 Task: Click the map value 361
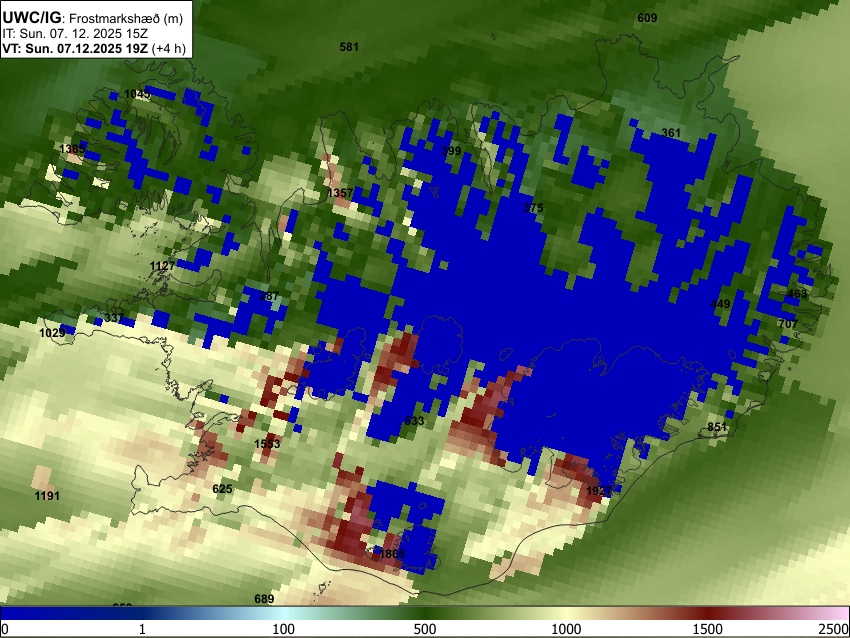click(x=671, y=133)
